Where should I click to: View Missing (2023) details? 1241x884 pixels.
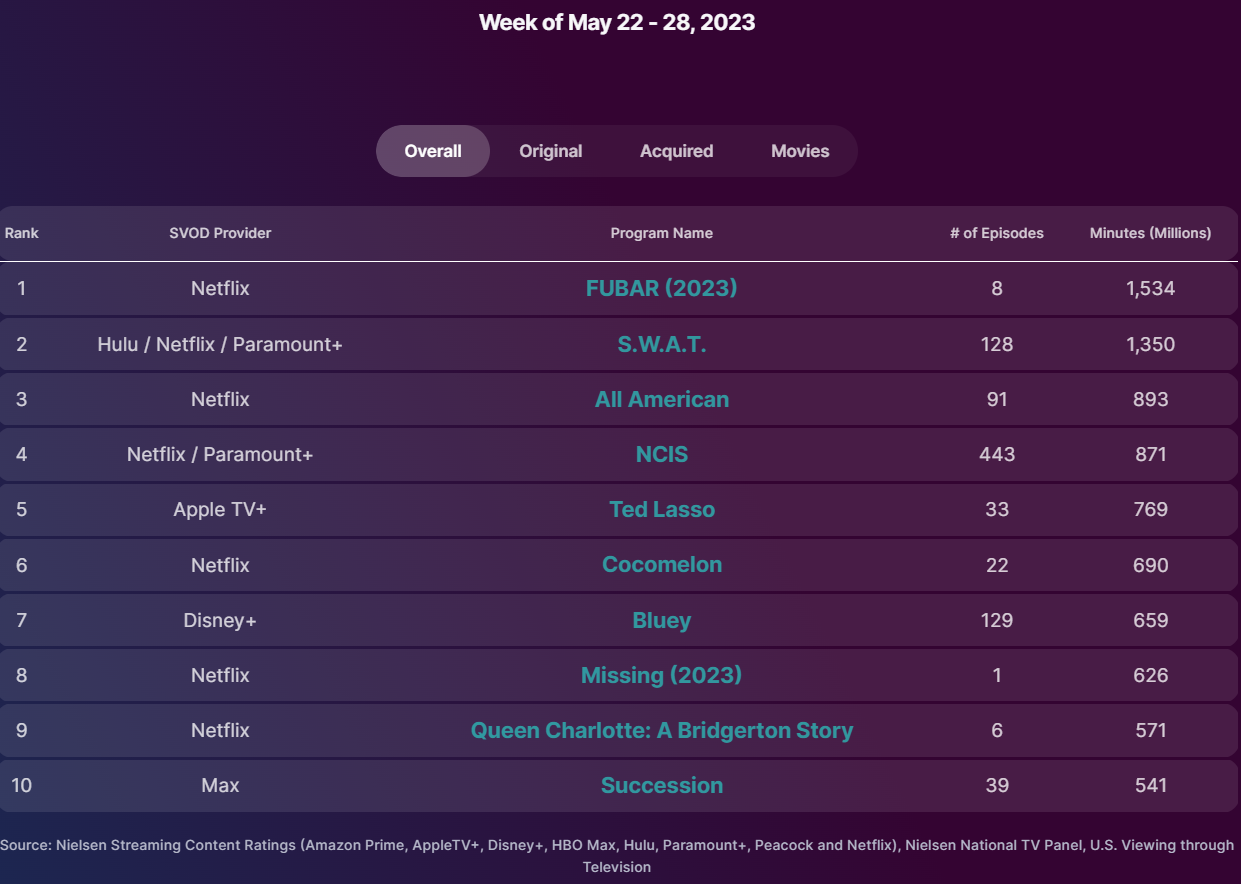pyautogui.click(x=661, y=675)
